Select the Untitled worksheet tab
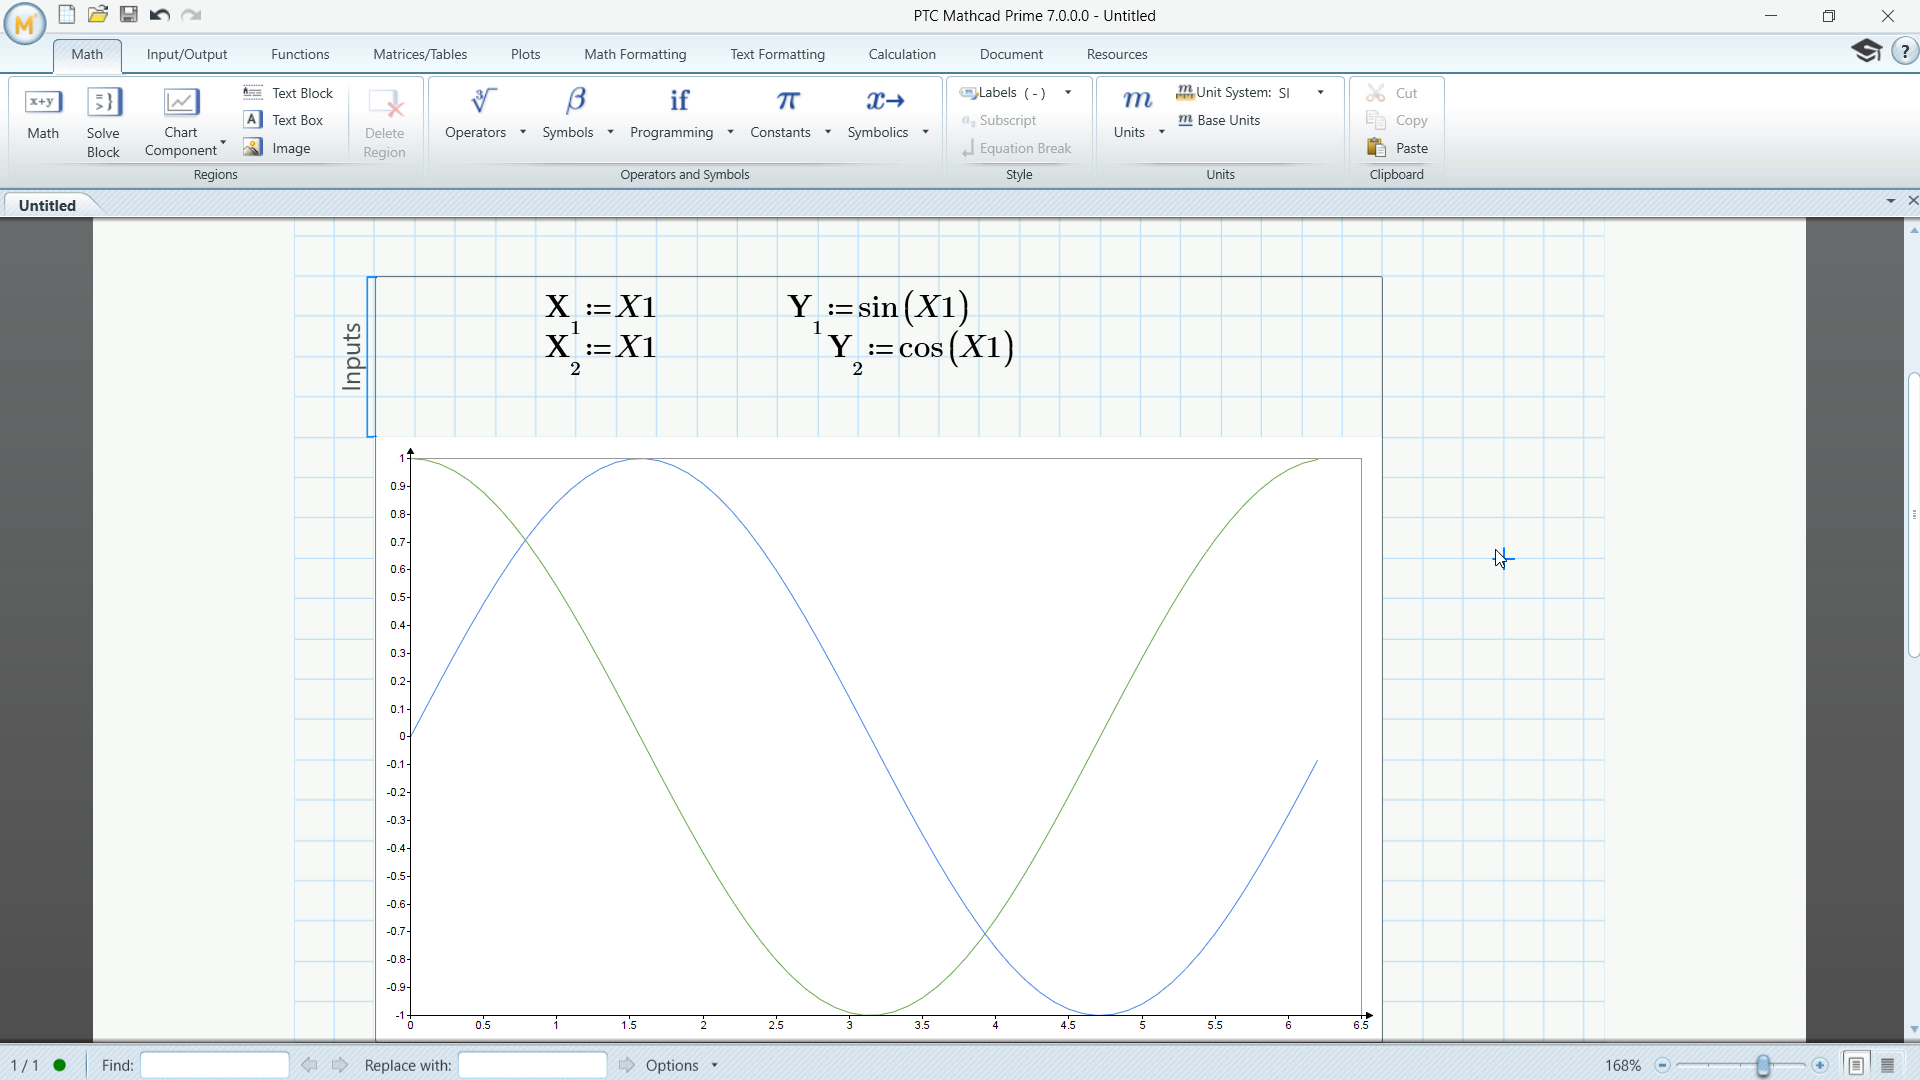1920x1080 pixels. (47, 205)
